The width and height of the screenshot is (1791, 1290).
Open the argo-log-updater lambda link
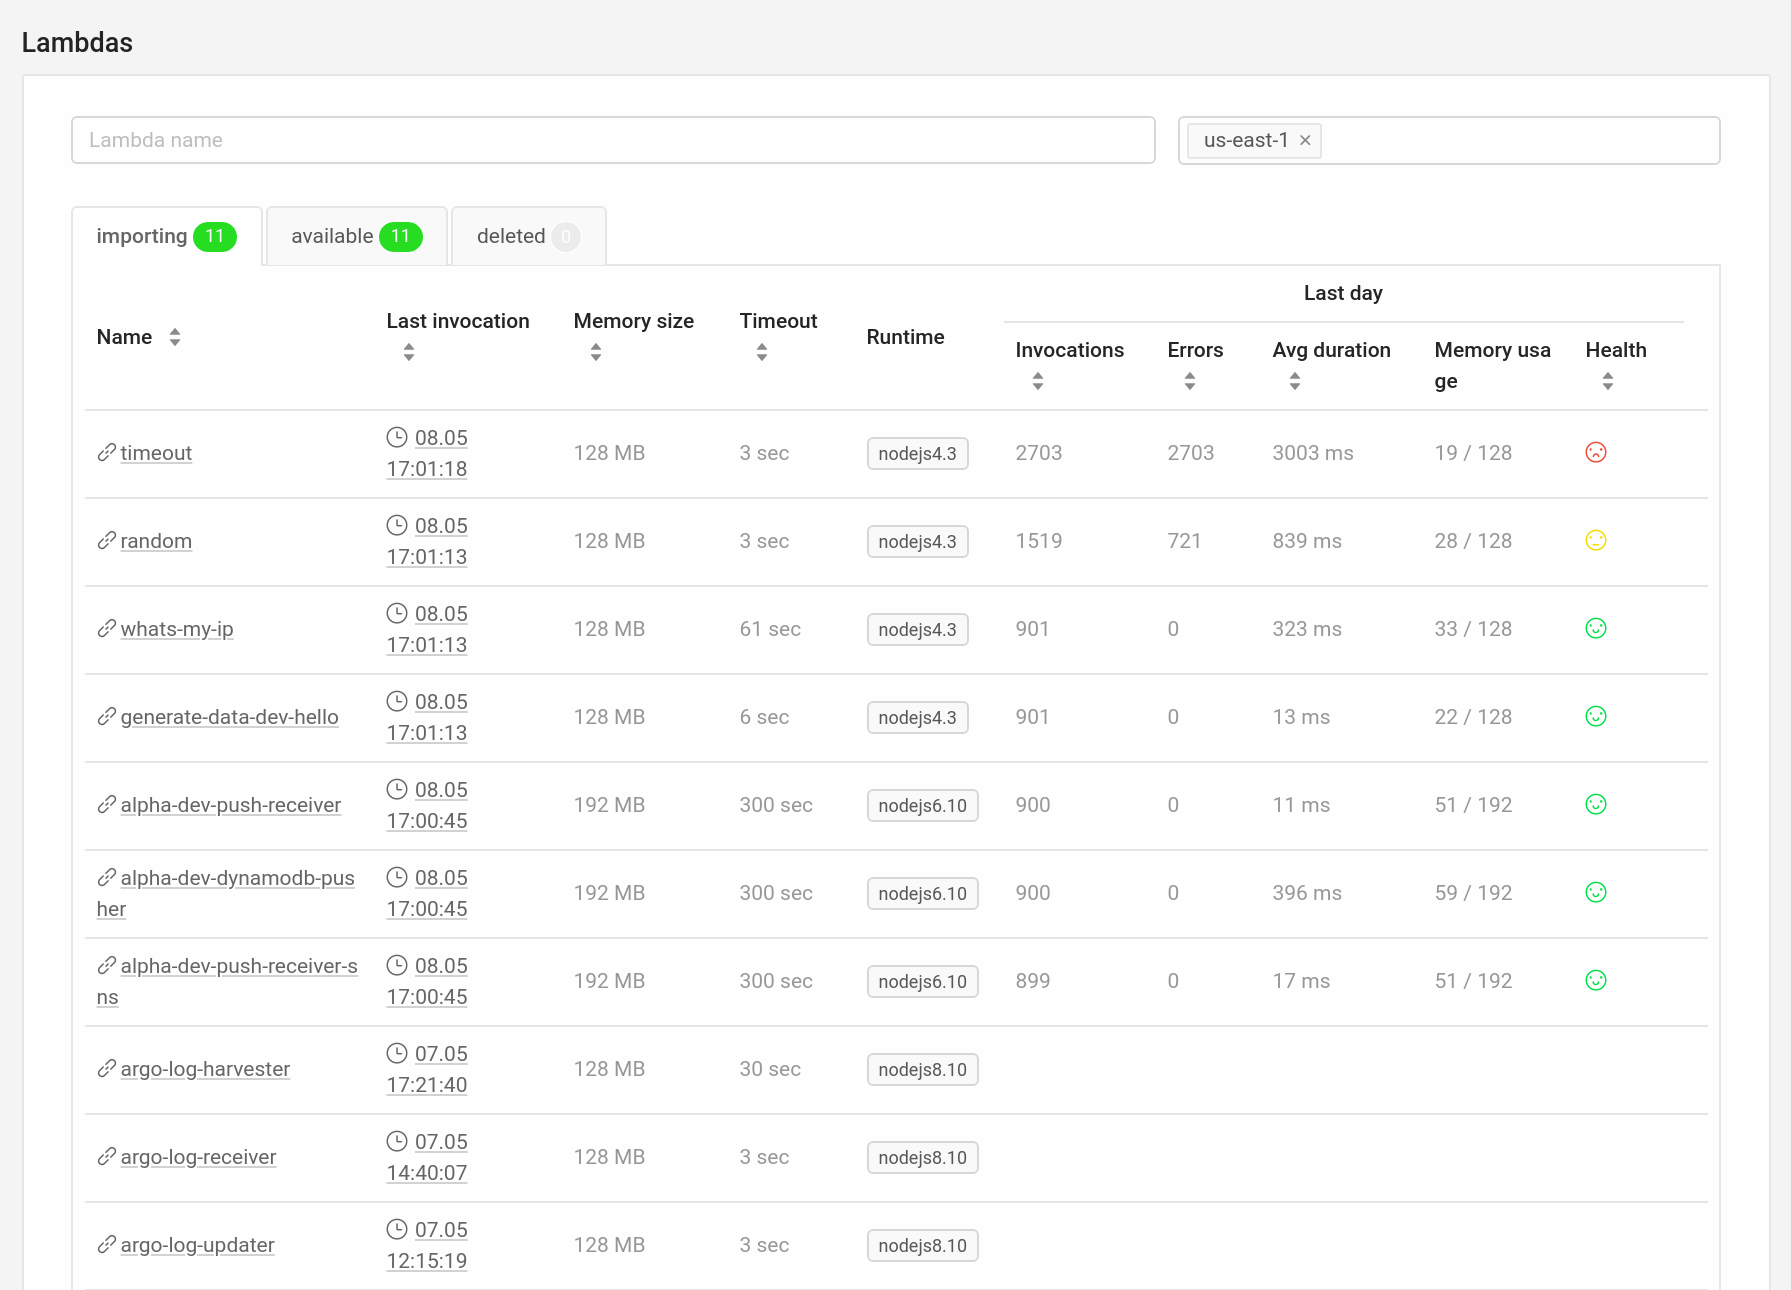pyautogui.click(x=198, y=1245)
